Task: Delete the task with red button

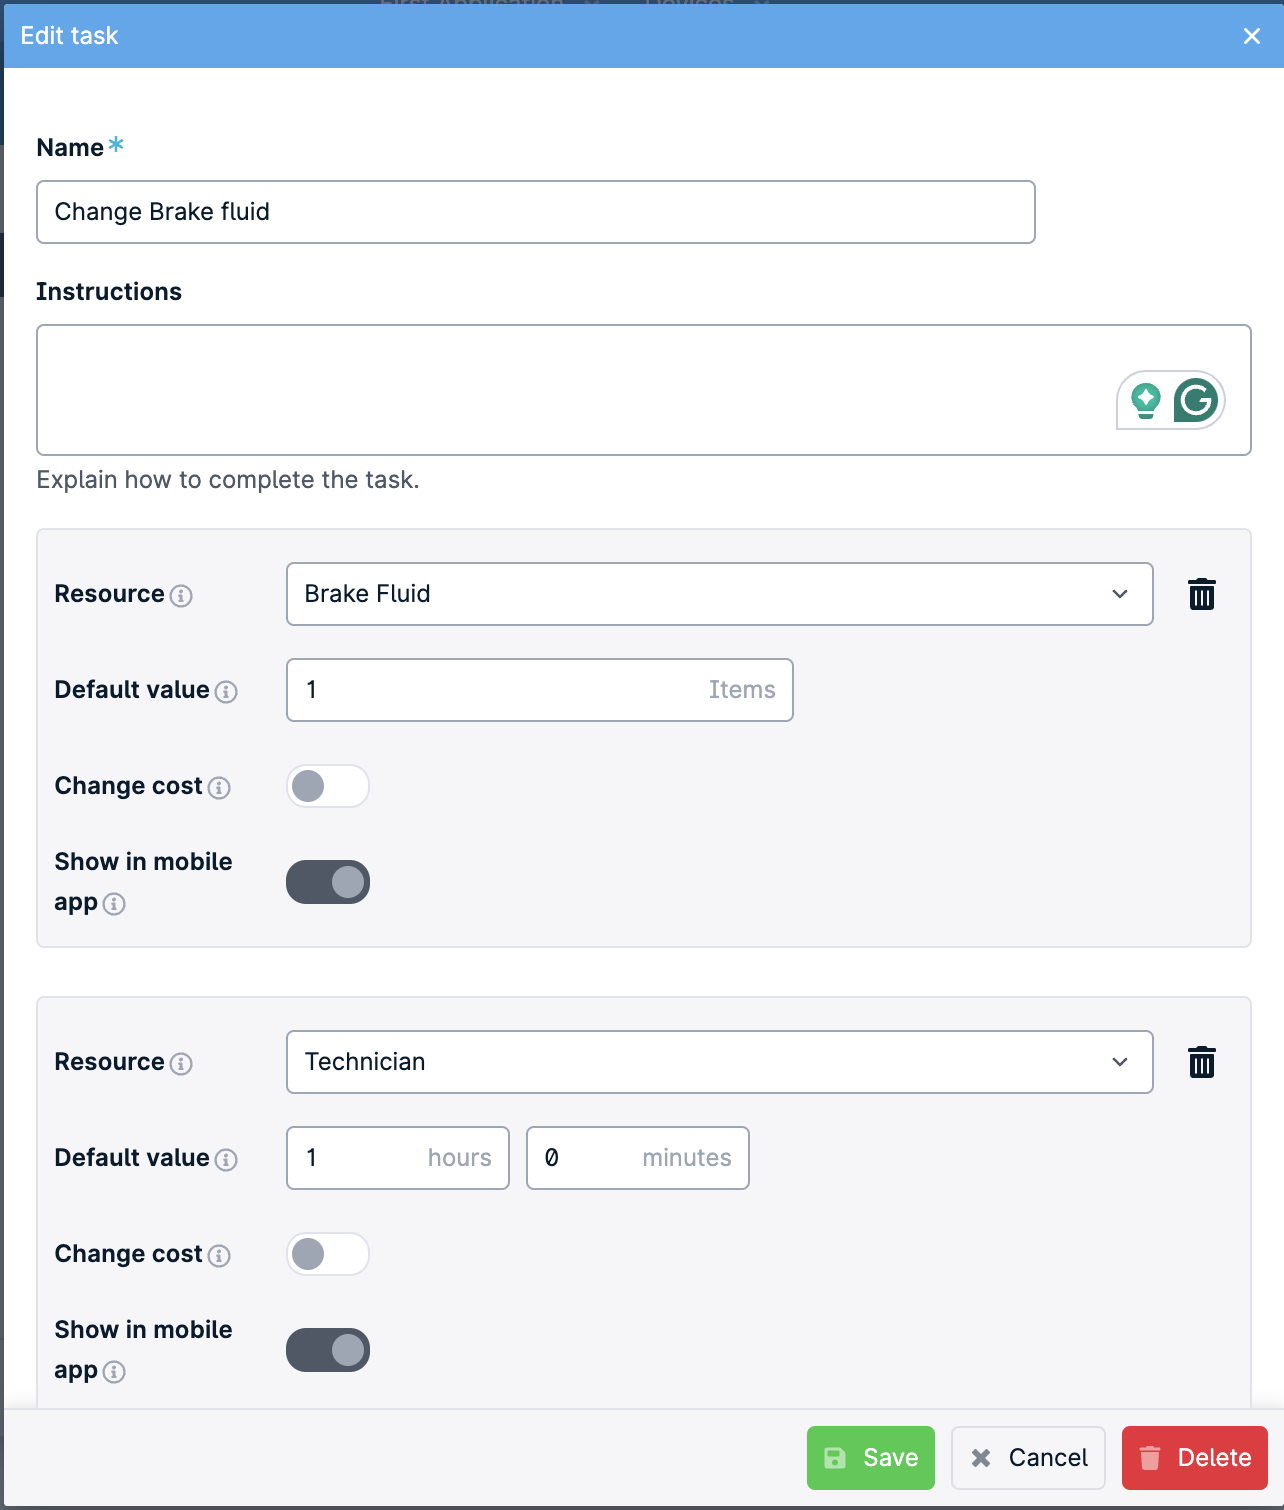Action: point(1195,1458)
